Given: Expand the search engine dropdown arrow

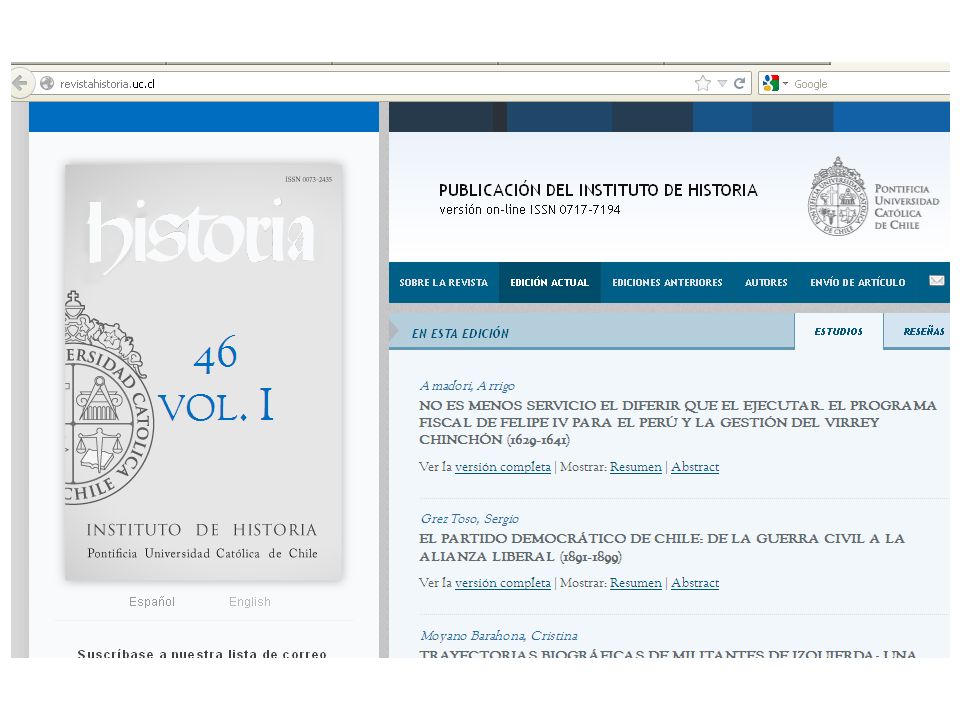Looking at the screenshot, I should coord(786,83).
